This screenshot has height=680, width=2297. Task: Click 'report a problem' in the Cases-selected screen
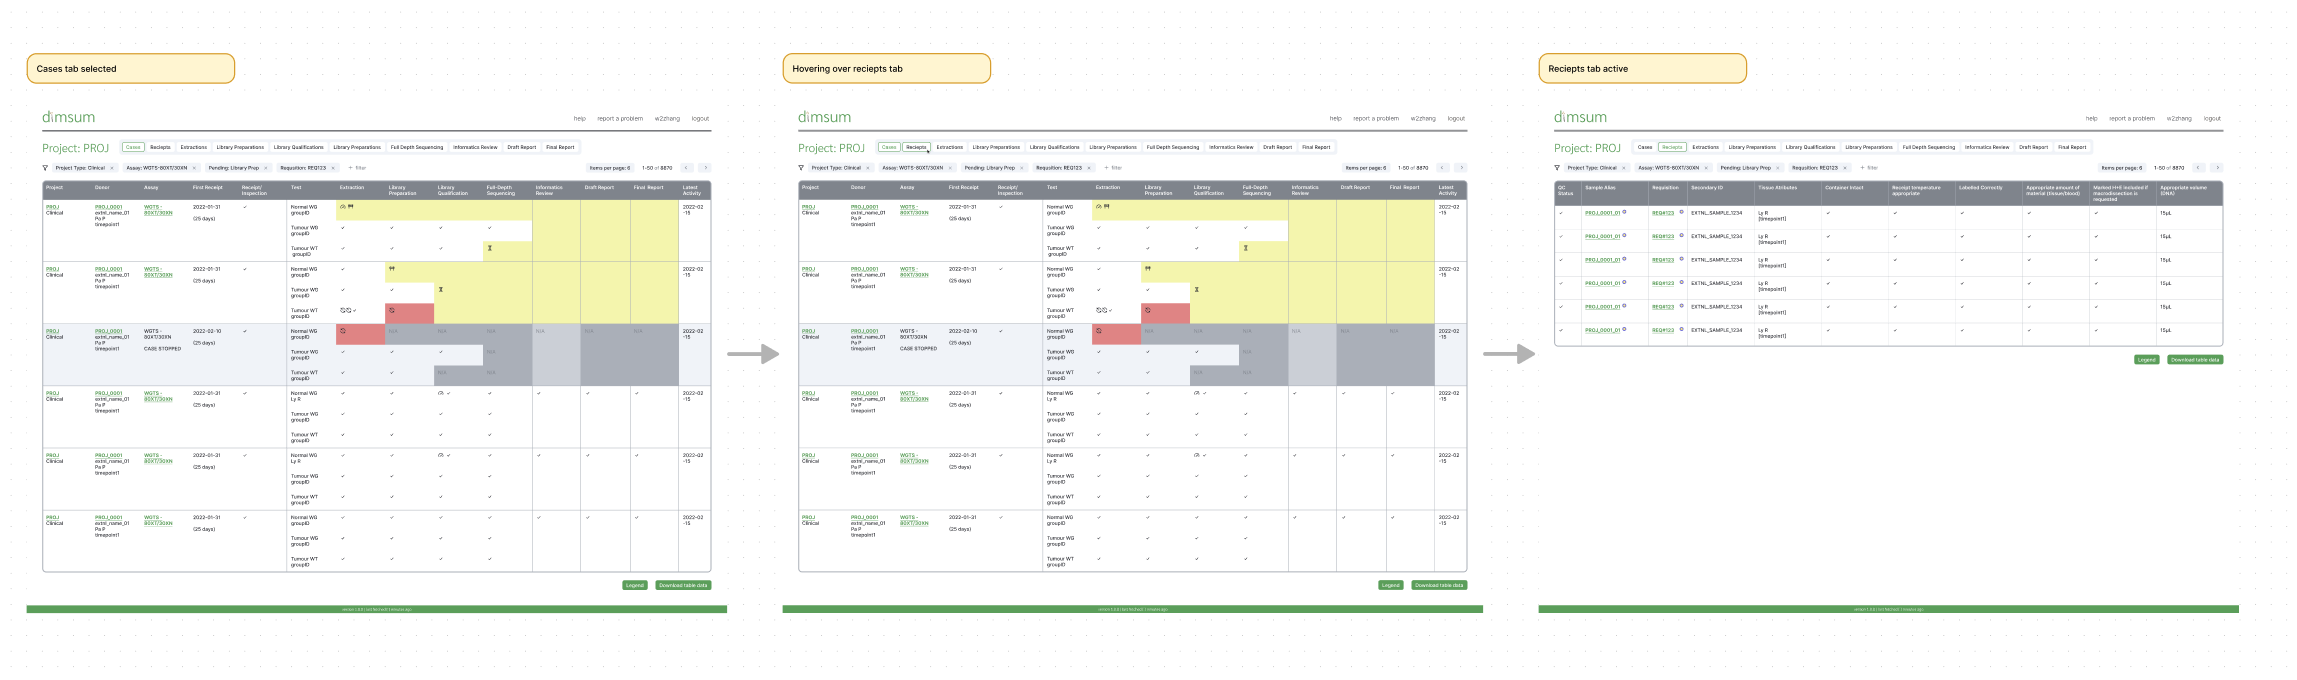coord(620,119)
